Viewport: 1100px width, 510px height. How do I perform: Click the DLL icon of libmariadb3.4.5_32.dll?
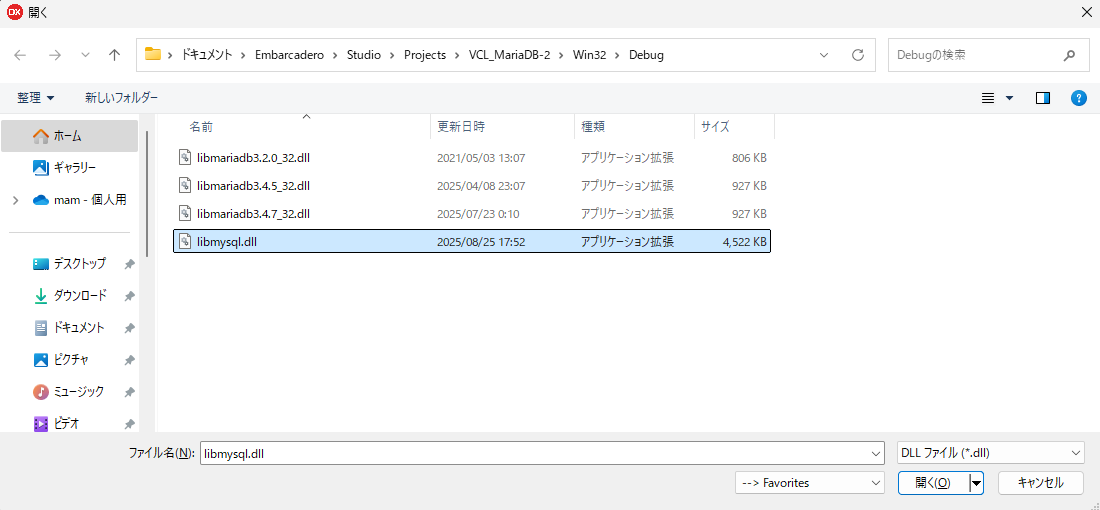pyautogui.click(x=185, y=186)
